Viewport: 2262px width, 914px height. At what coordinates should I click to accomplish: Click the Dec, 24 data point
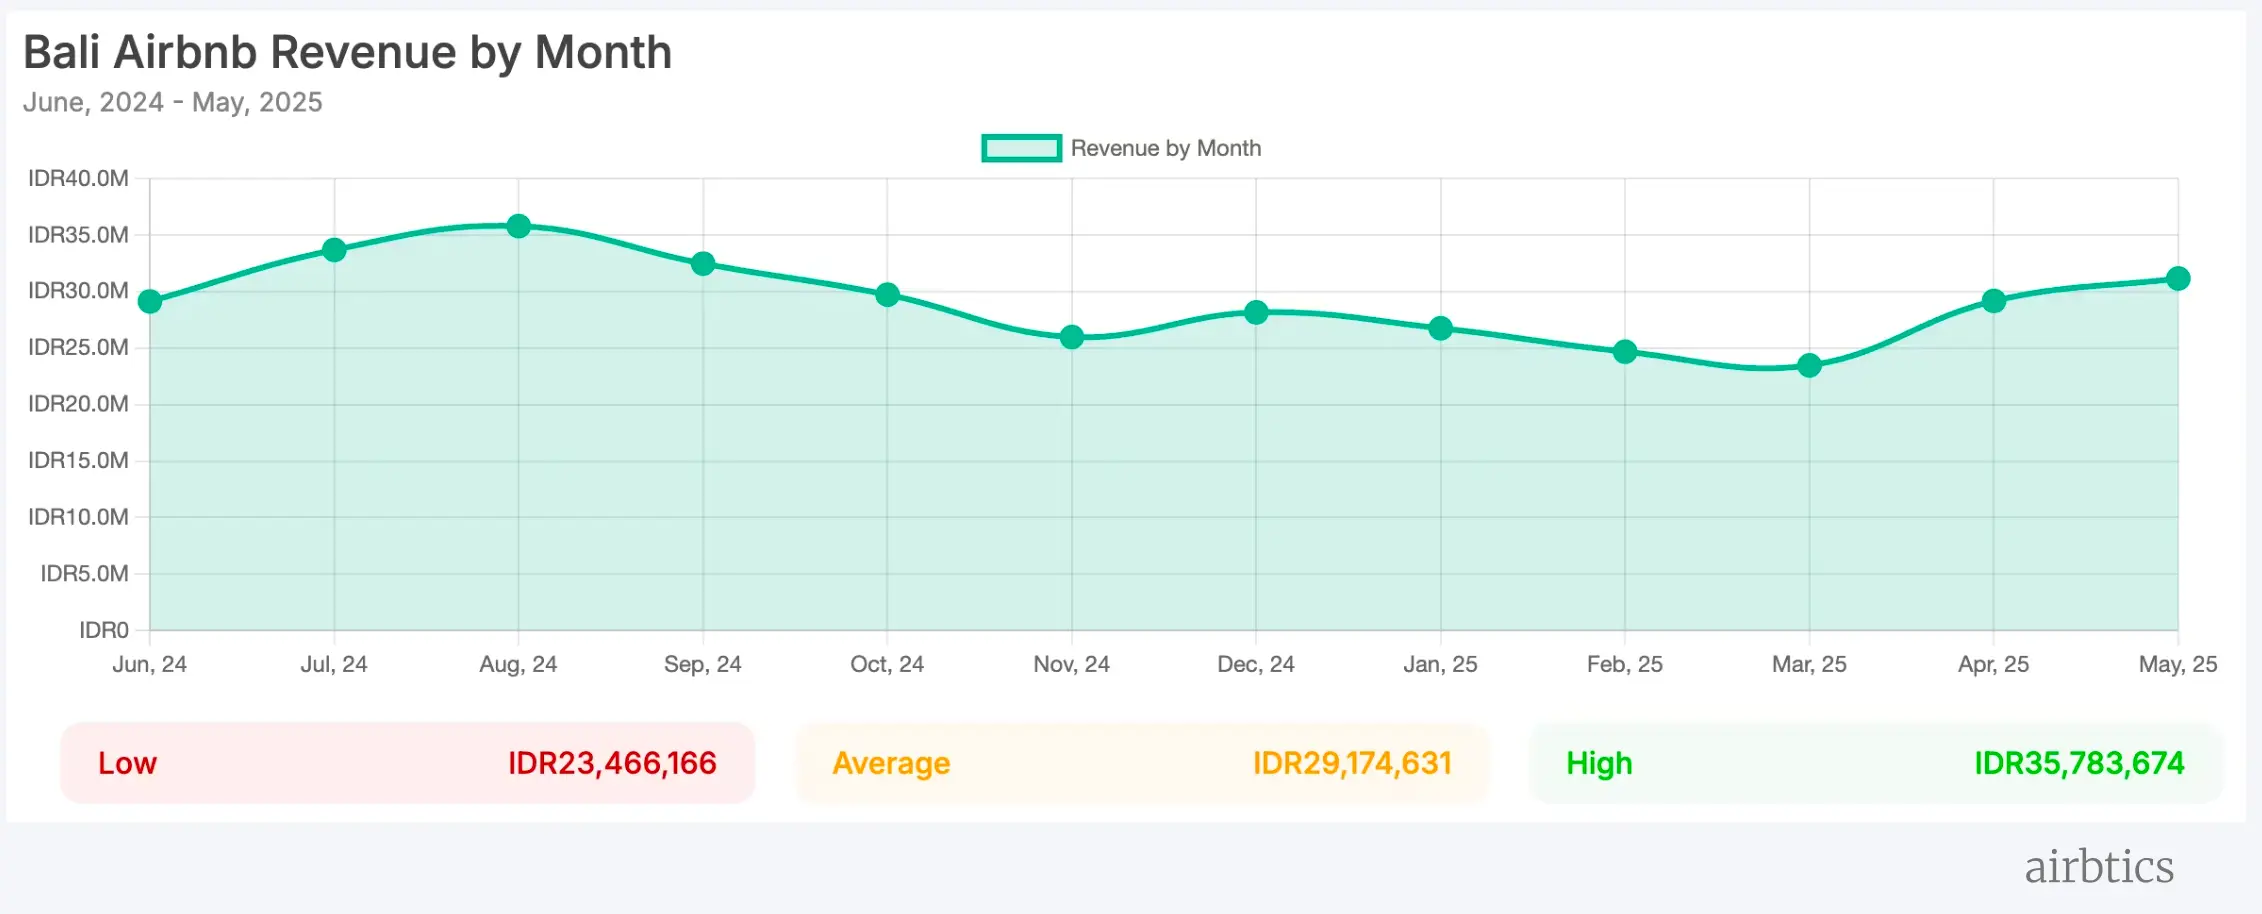[1256, 313]
